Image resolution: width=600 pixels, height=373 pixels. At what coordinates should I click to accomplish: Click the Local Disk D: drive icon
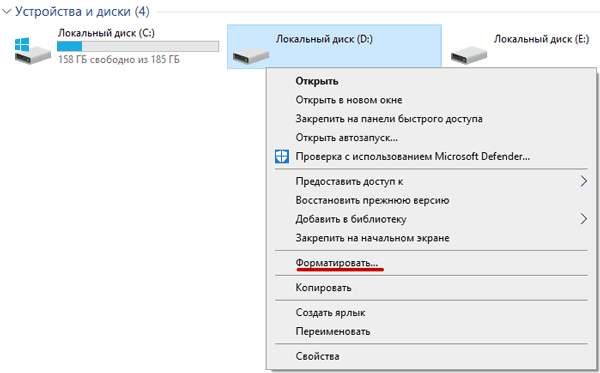point(251,55)
